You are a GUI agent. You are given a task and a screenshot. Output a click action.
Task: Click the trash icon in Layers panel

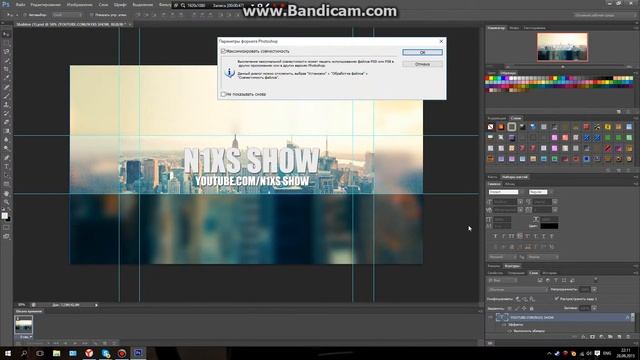(x=628, y=337)
